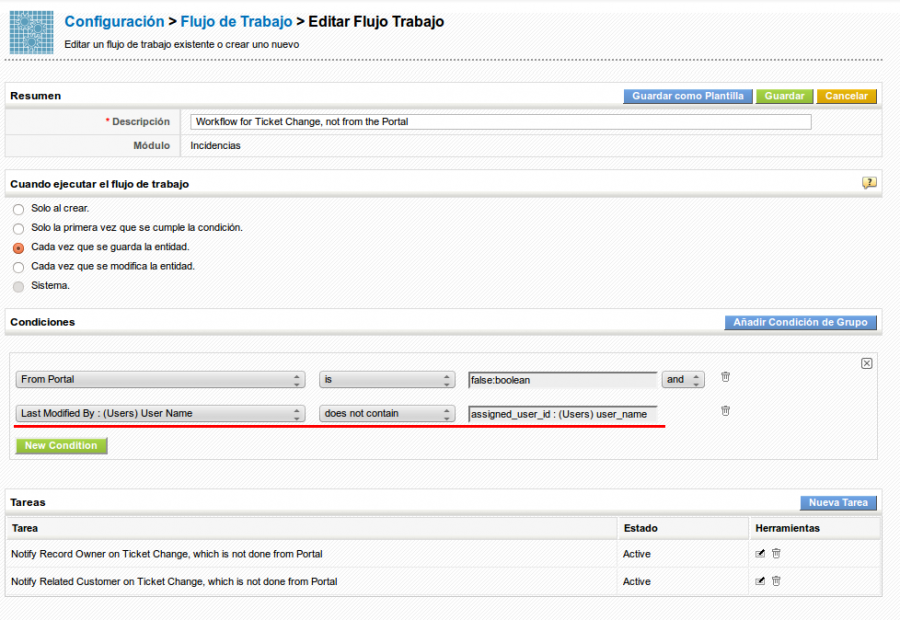The height and width of the screenshot is (620, 900).
Task: Close the condition group with X icon
Action: [867, 363]
